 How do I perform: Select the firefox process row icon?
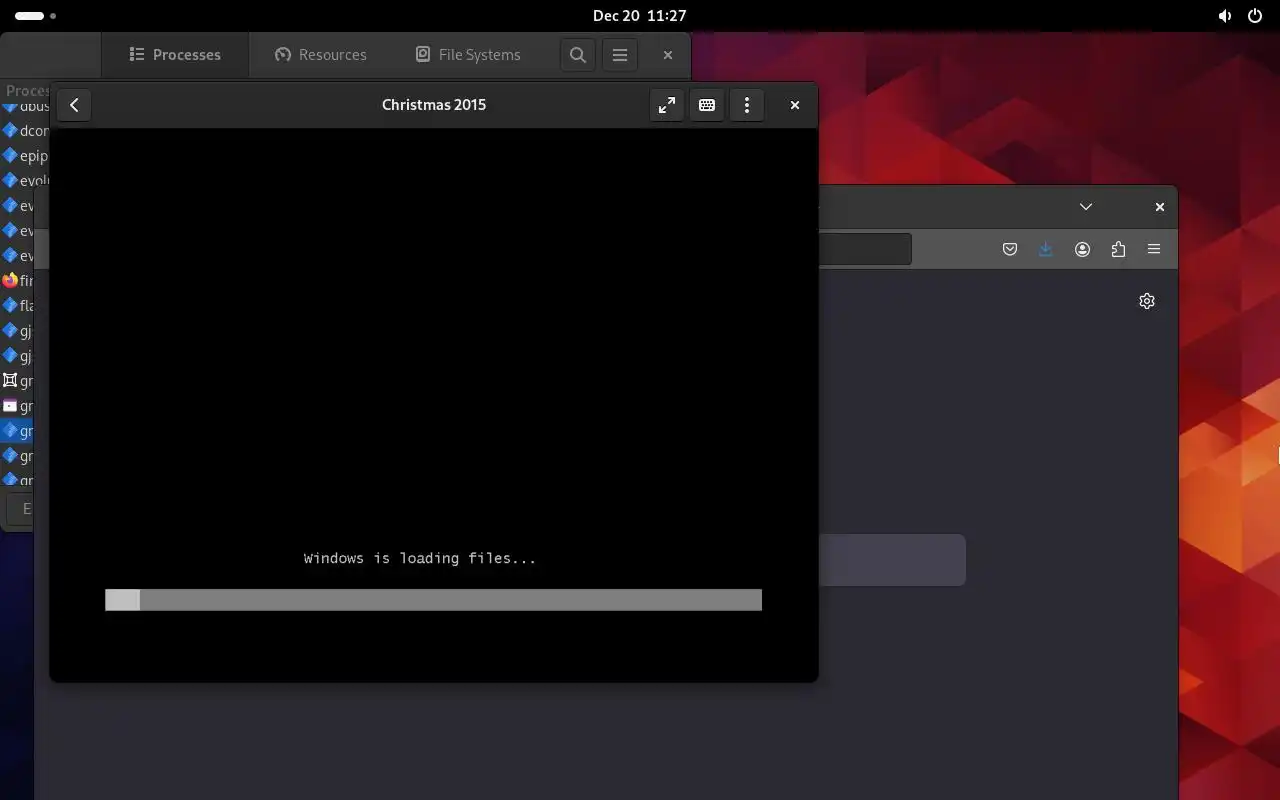tap(10, 281)
